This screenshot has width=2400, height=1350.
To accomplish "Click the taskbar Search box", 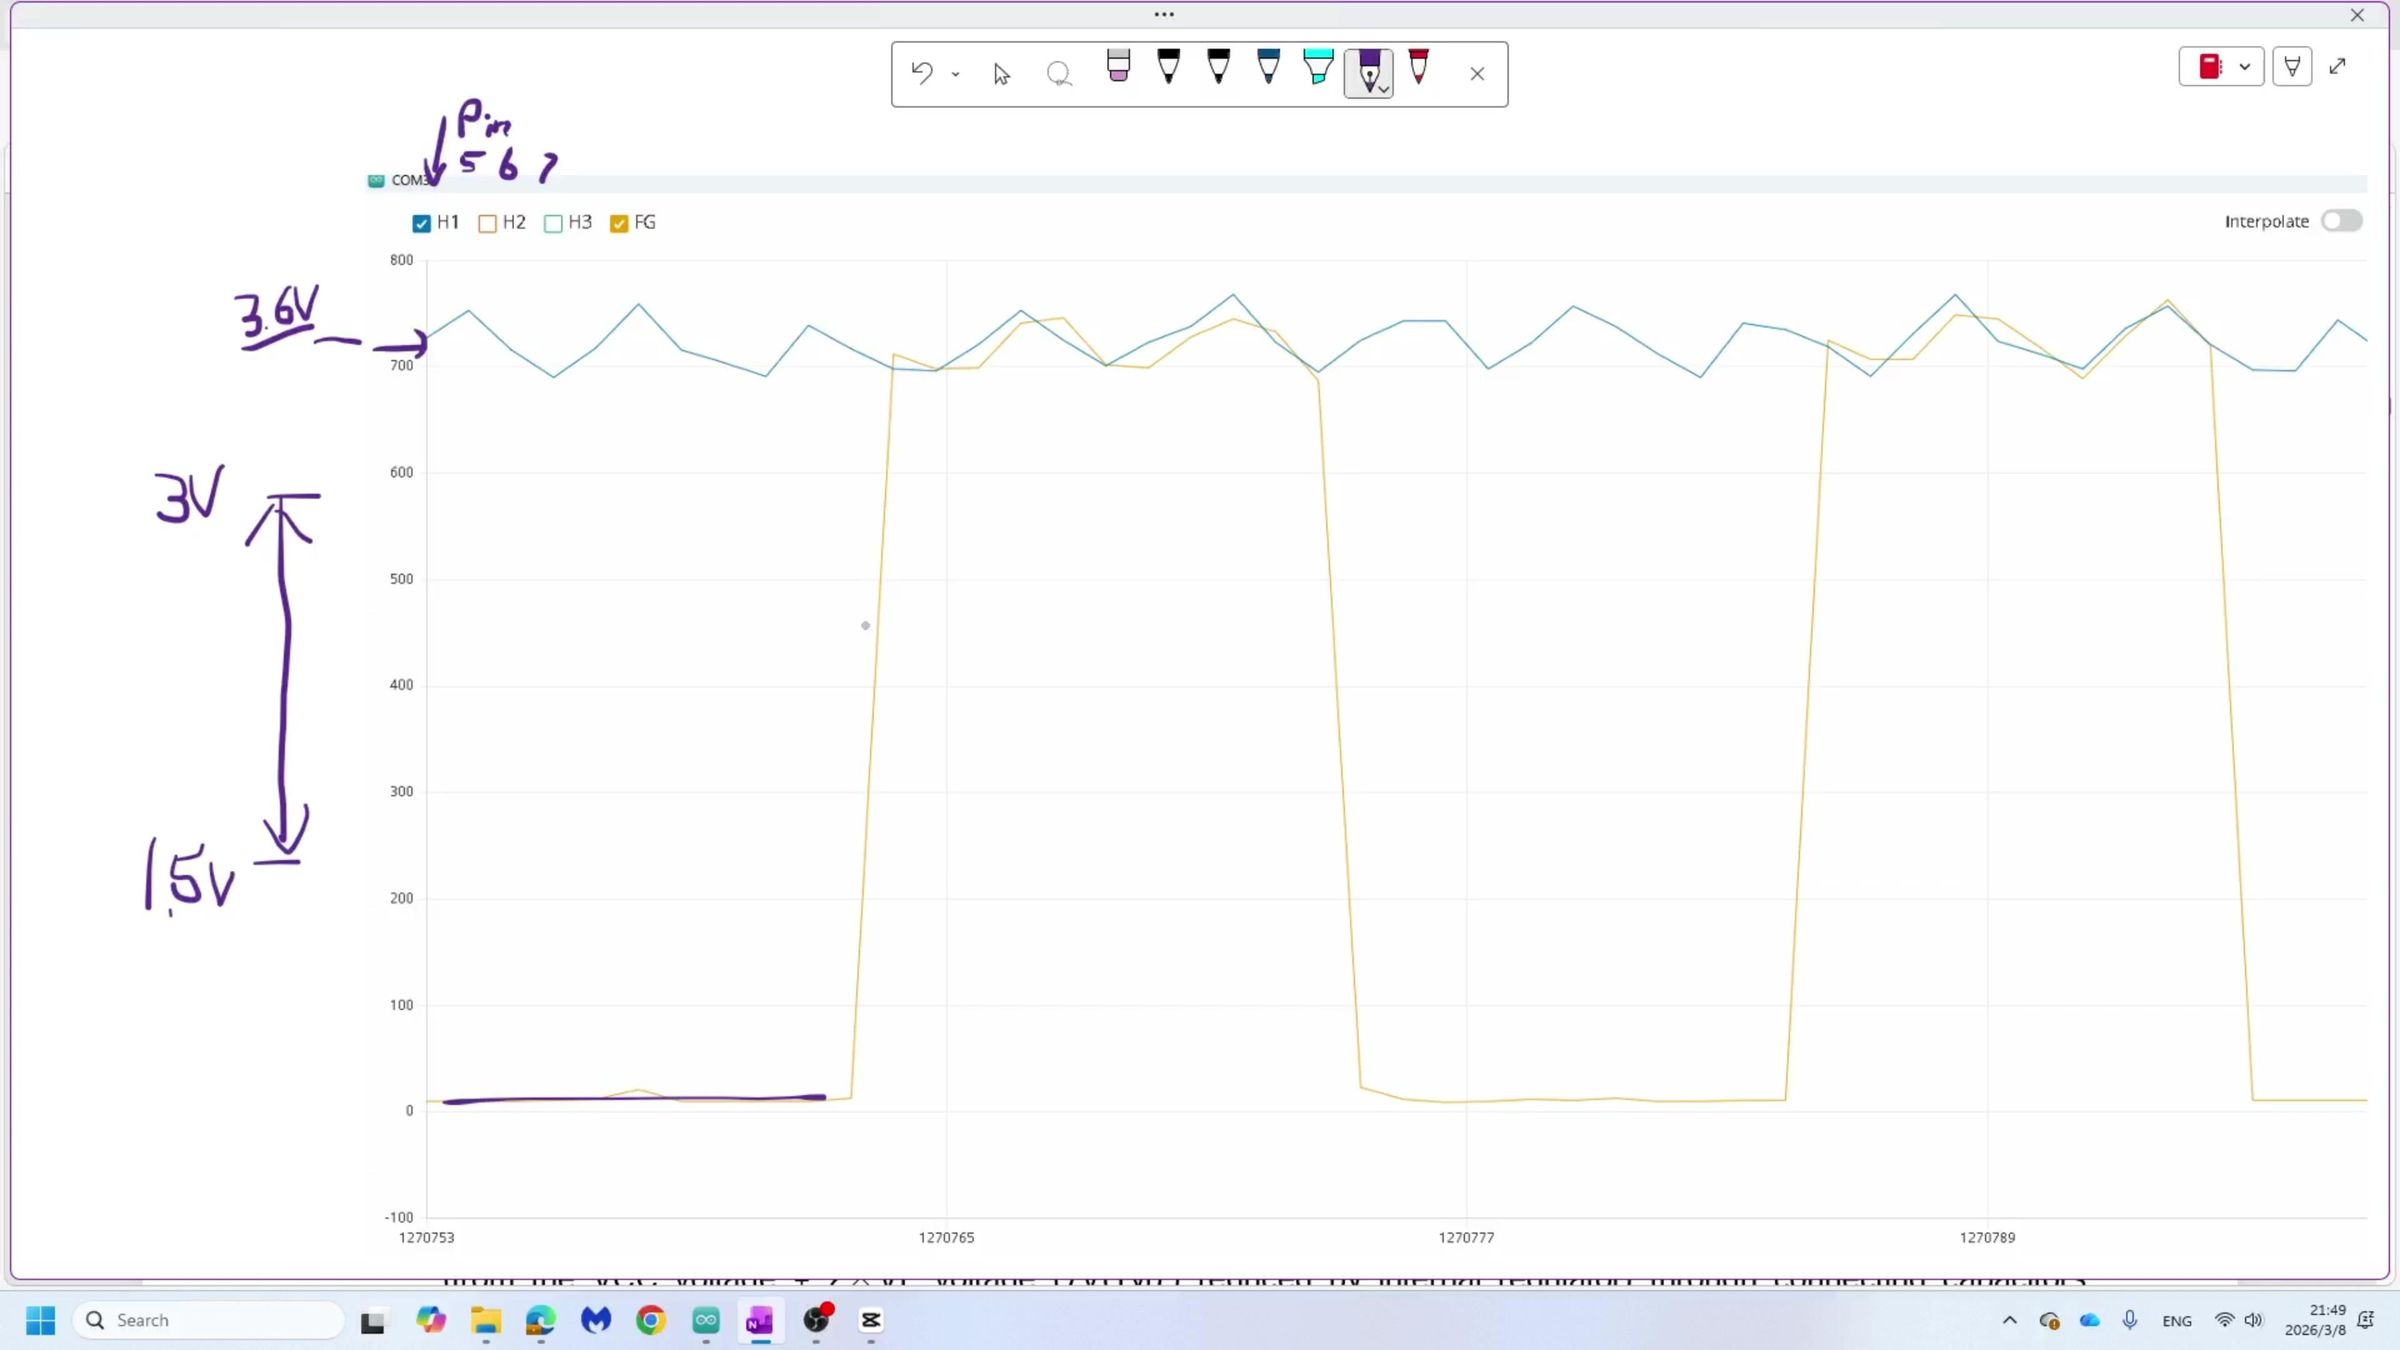I will [x=210, y=1320].
